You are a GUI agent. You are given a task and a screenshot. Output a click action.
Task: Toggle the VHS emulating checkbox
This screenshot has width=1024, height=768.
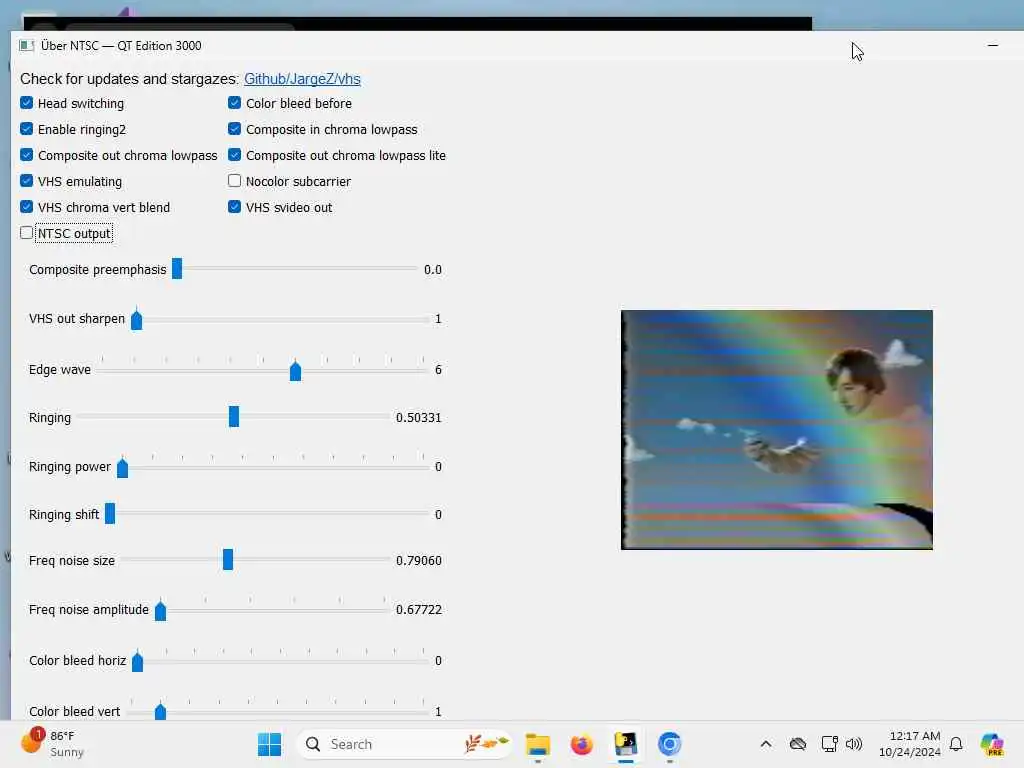click(x=26, y=181)
